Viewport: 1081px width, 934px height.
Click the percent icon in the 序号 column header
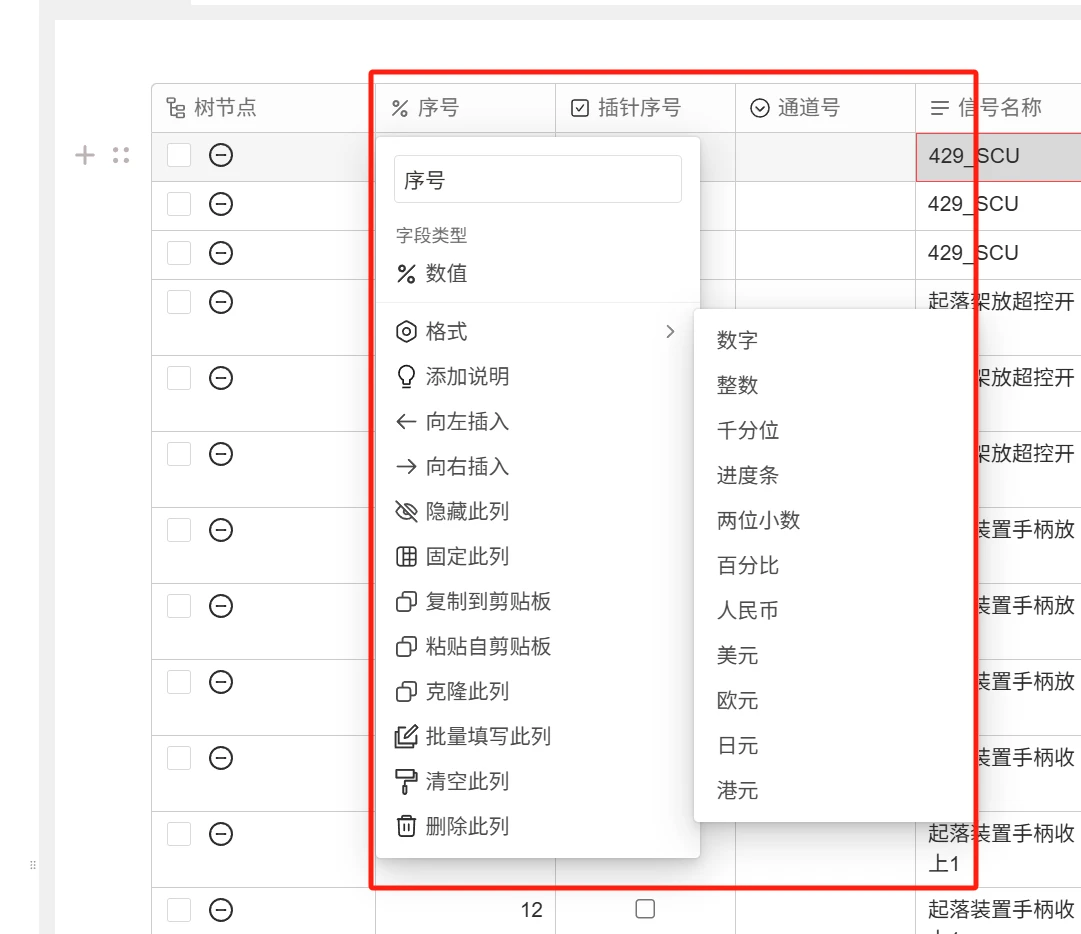400,108
